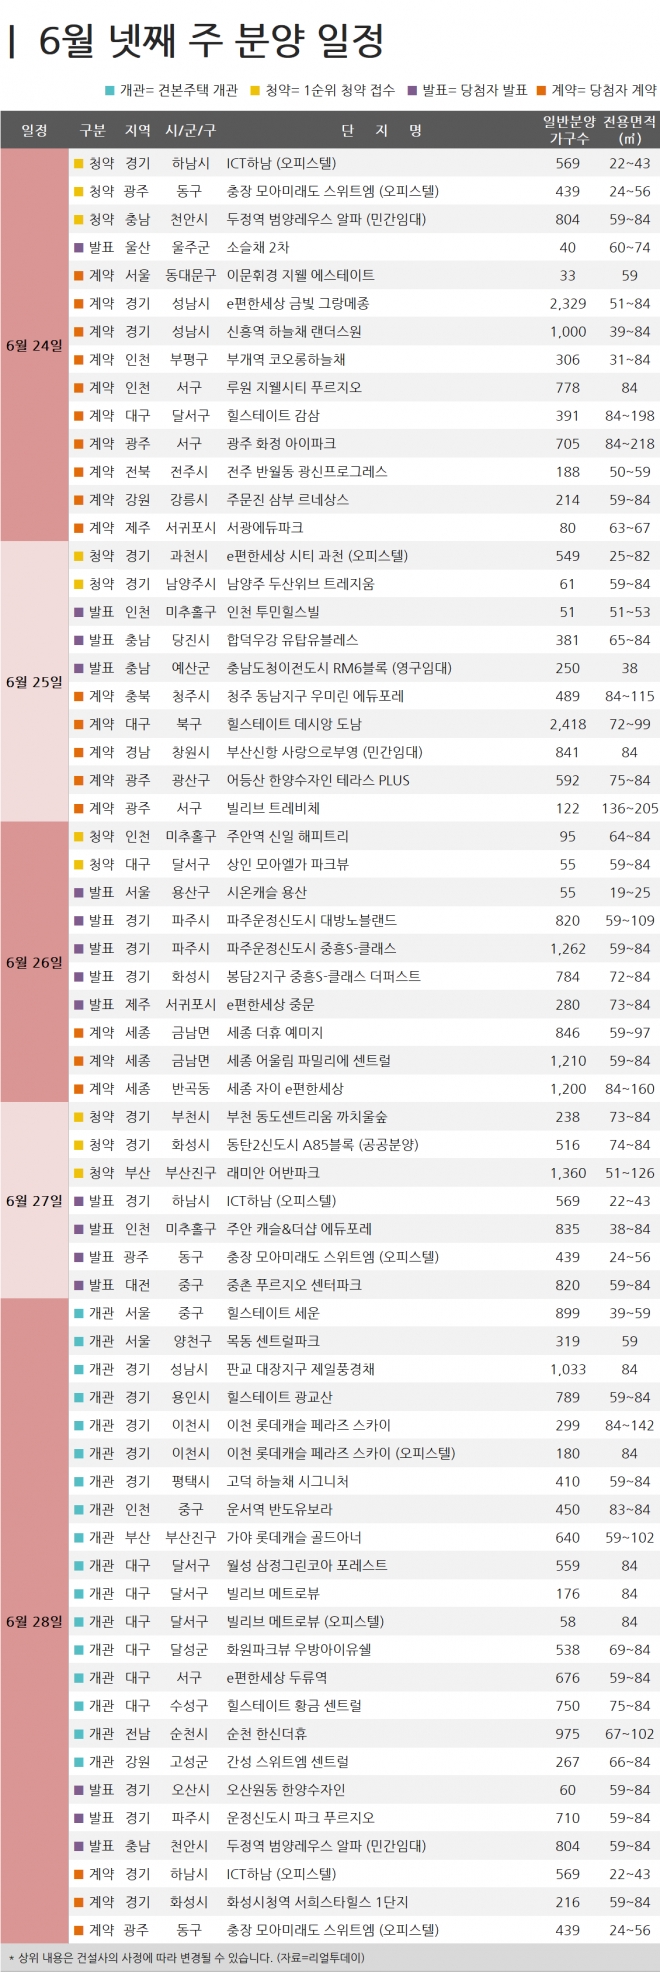This screenshot has height=1972, width=660.
Task: Click the area value '84~218'
Action: click(629, 443)
